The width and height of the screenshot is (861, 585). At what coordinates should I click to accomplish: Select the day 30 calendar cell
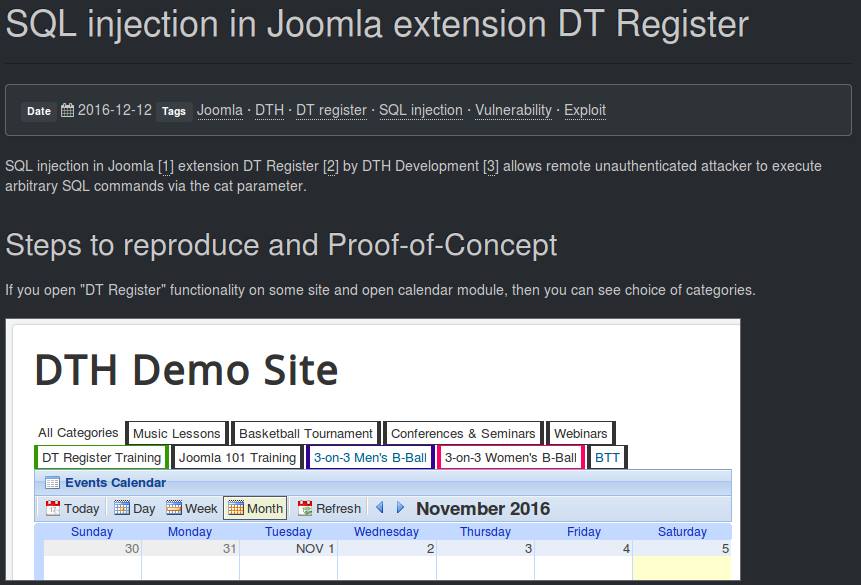(x=92, y=560)
